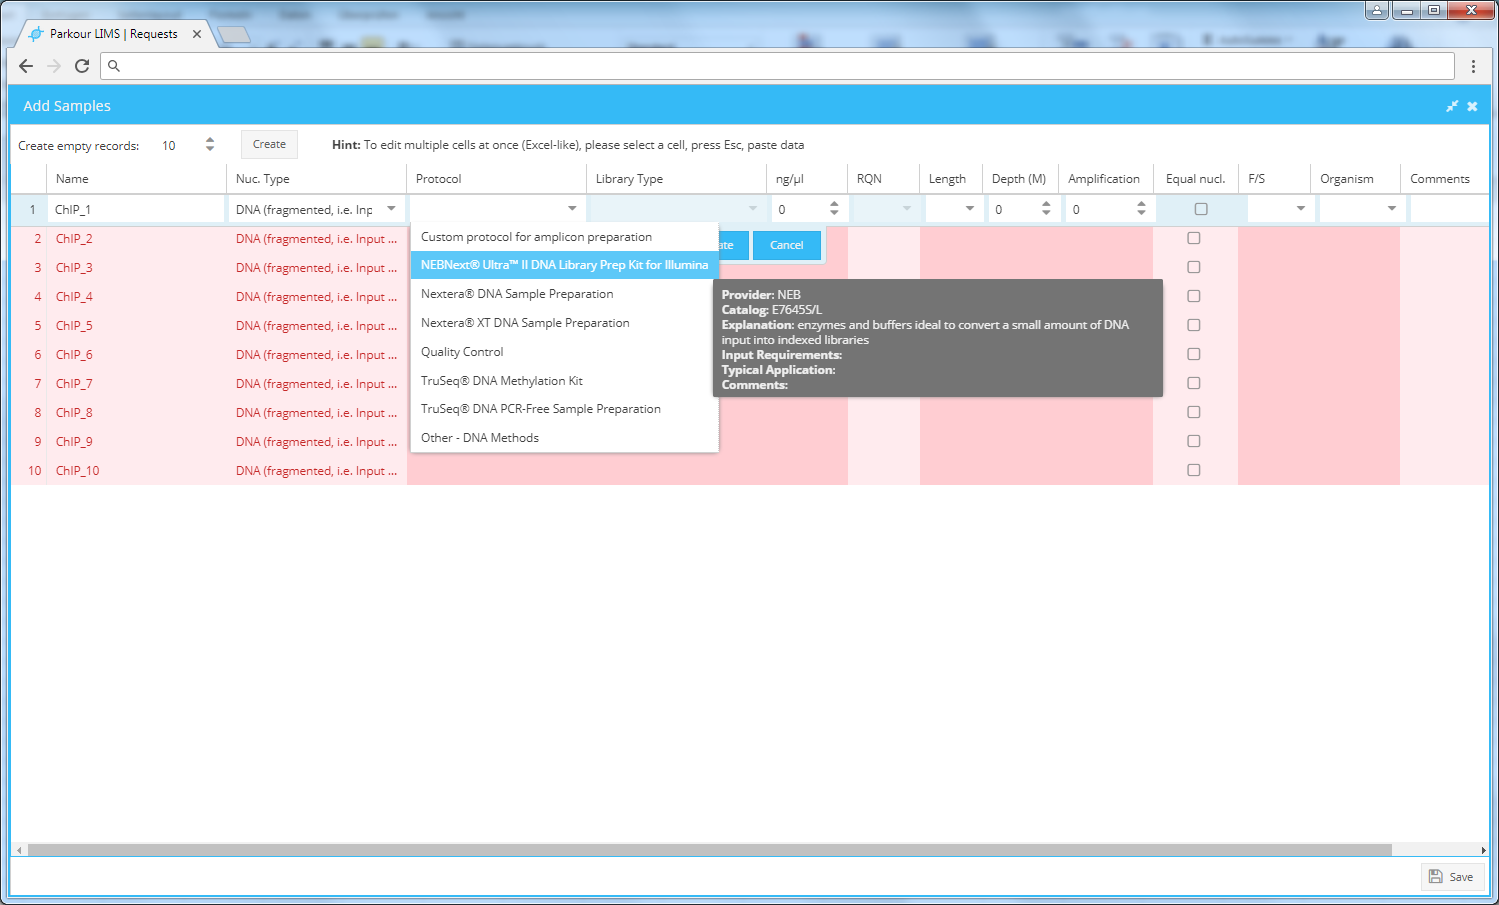The image size is (1499, 905).
Task: Adjust the Depth (M) spinner in row 1
Action: [1046, 209]
